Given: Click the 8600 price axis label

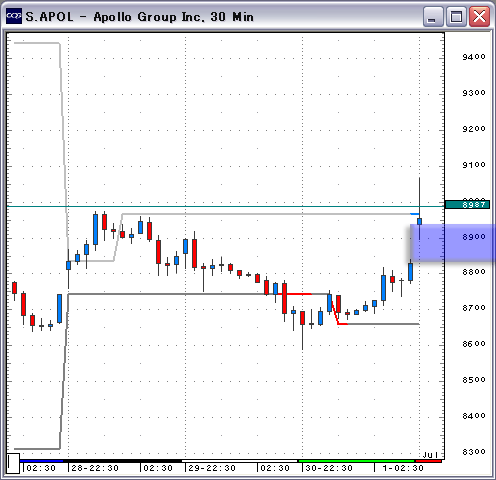Looking at the screenshot, I should [x=474, y=344].
